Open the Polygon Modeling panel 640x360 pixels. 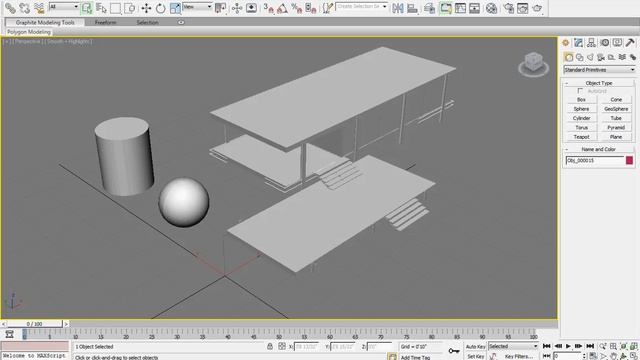[29, 32]
